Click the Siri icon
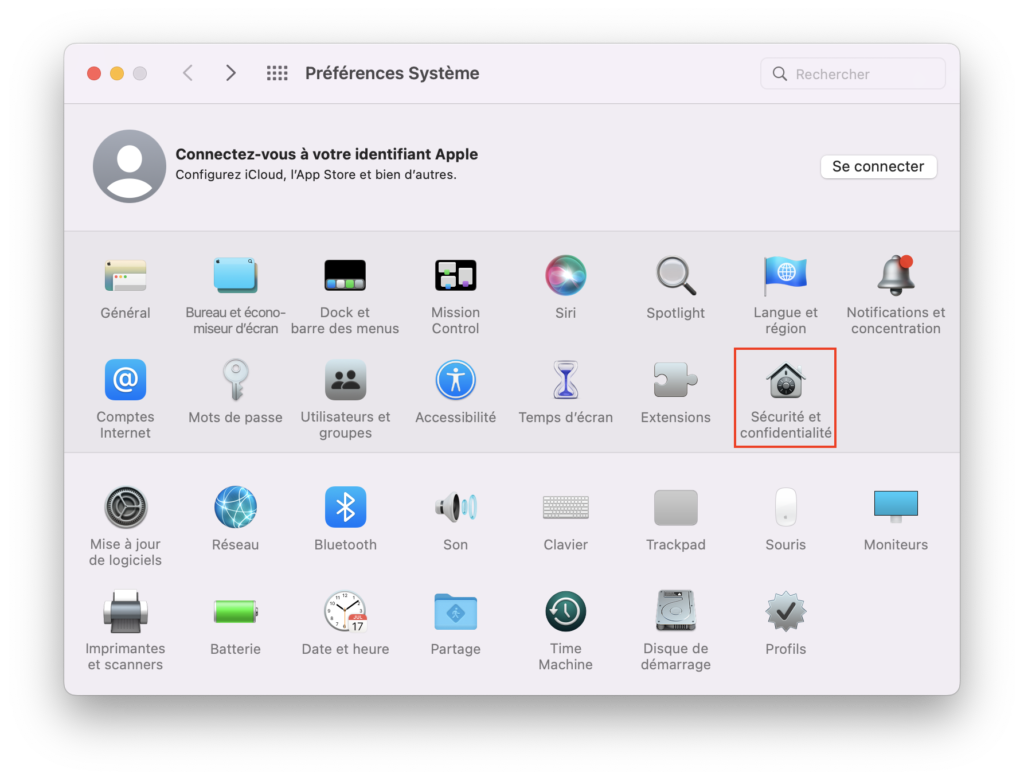 [x=565, y=275]
